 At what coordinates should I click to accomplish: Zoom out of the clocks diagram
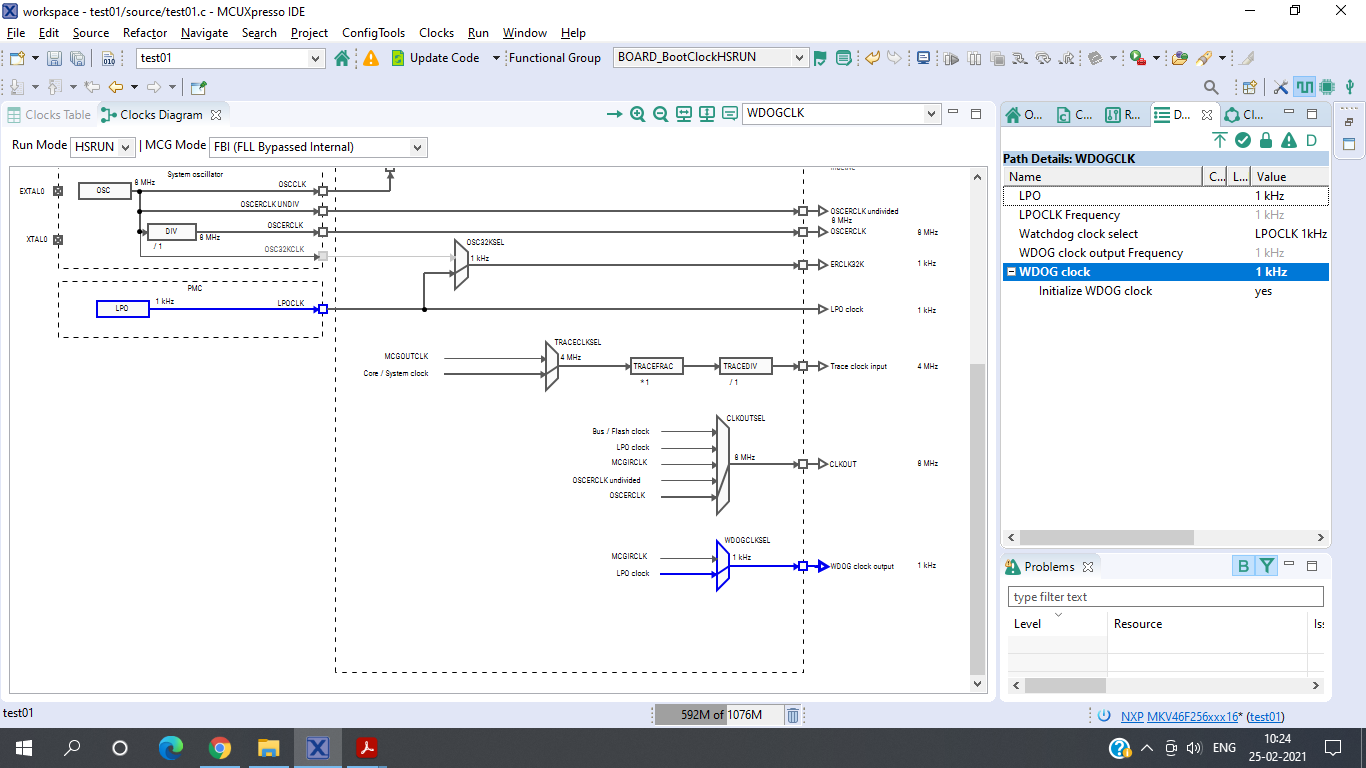pyautogui.click(x=660, y=114)
